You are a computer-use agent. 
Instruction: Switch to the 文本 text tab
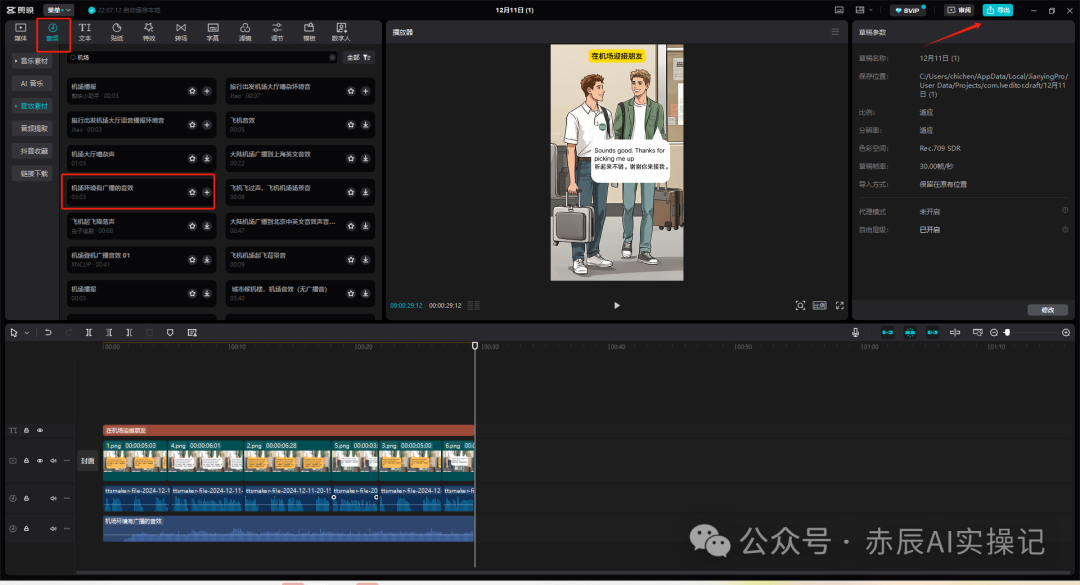[x=85, y=32]
